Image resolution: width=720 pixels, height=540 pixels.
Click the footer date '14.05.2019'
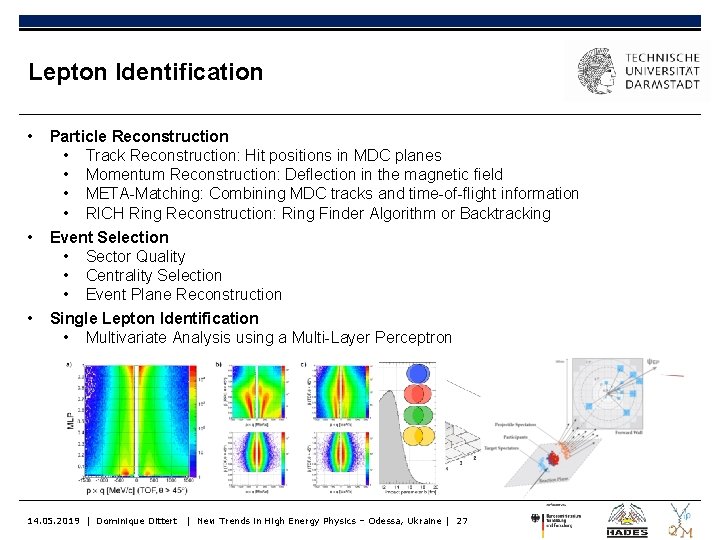[x=53, y=521]
